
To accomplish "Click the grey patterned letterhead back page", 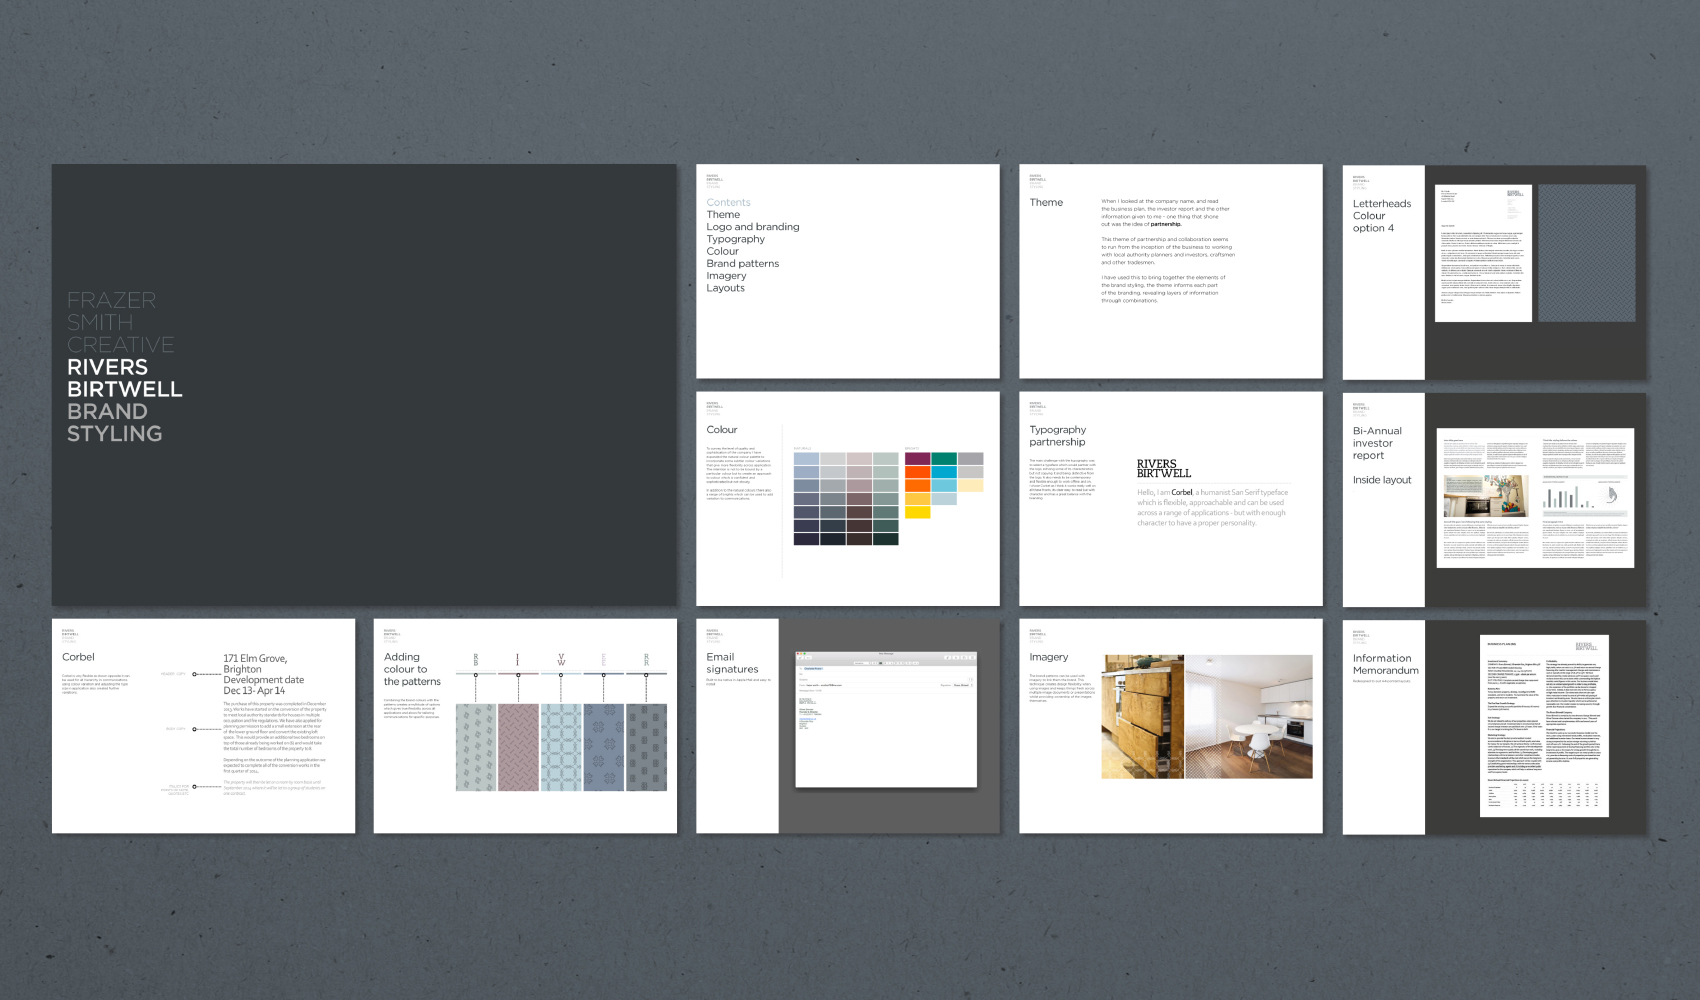I will 1586,253.
